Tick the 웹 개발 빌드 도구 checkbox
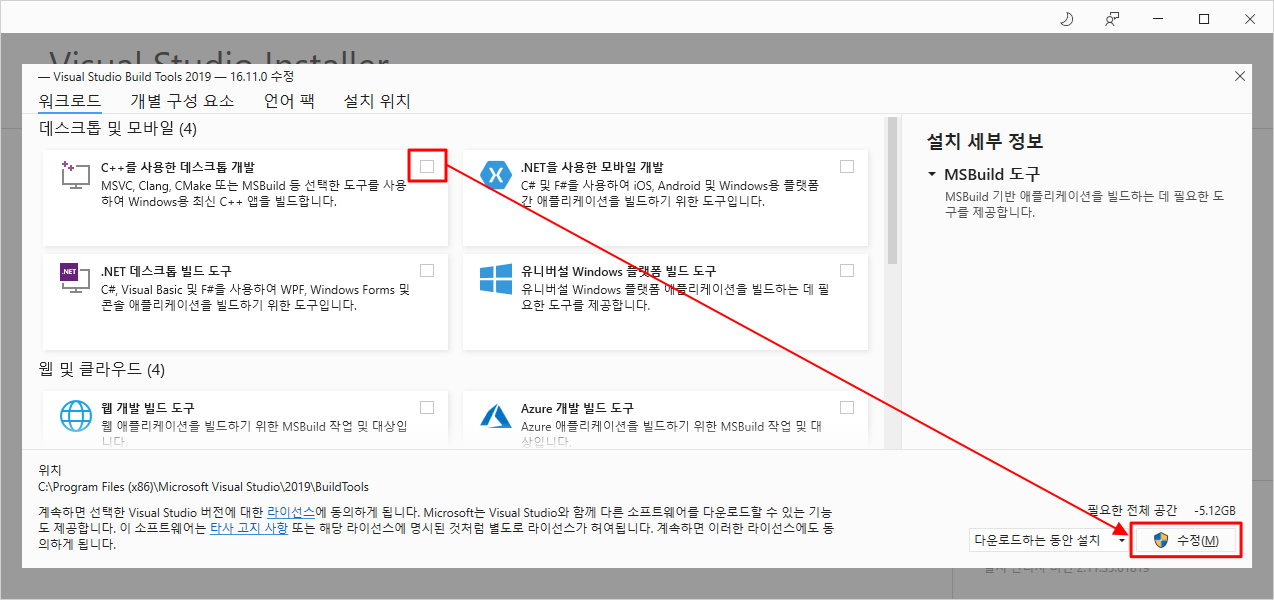Viewport: 1274px width, 600px height. click(x=427, y=407)
